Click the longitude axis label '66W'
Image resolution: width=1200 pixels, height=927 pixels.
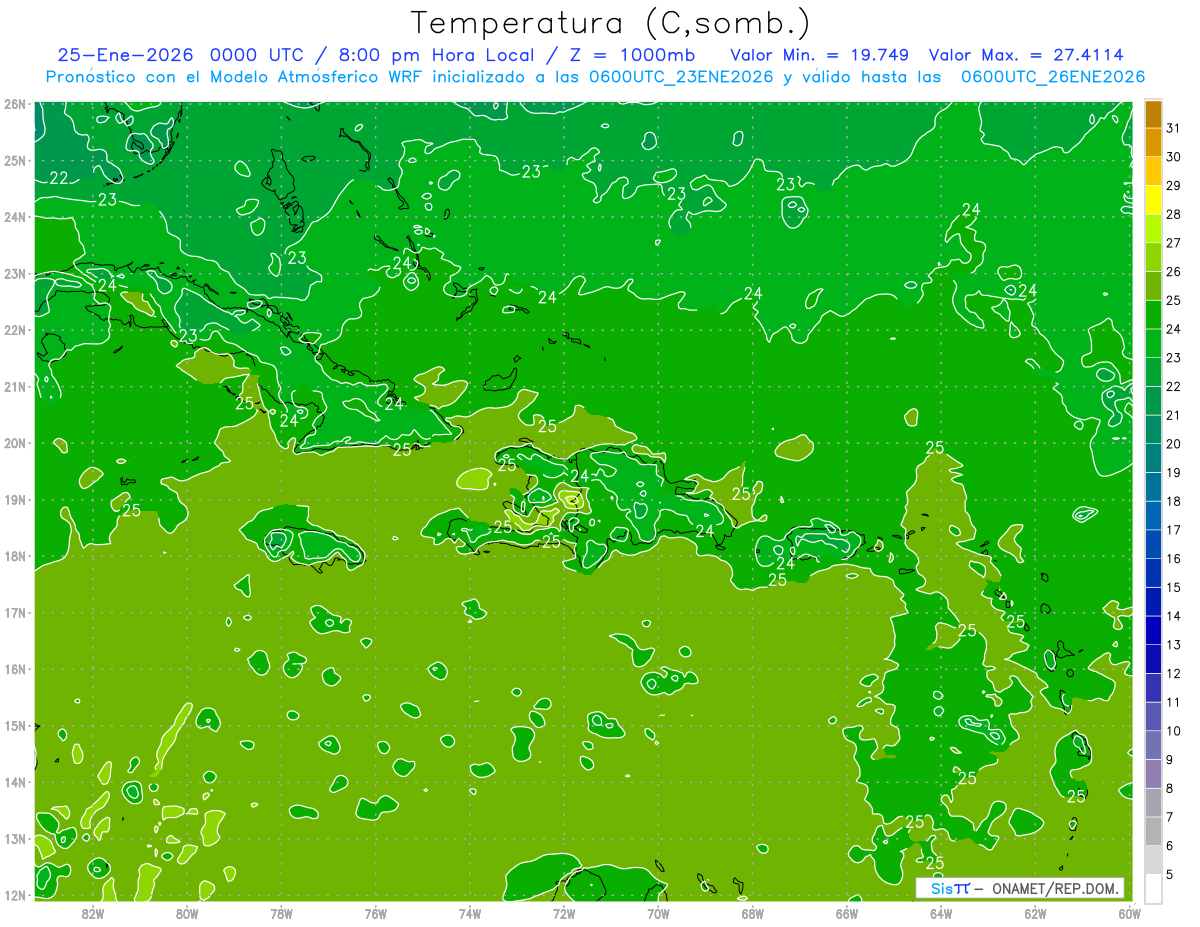click(x=846, y=913)
